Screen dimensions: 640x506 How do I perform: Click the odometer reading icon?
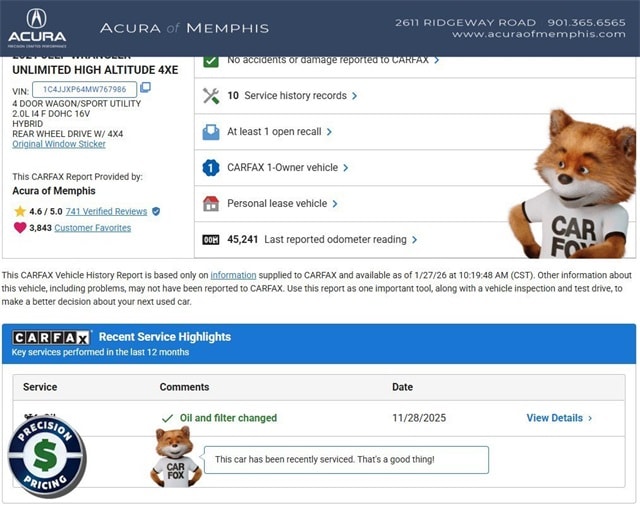[211, 240]
